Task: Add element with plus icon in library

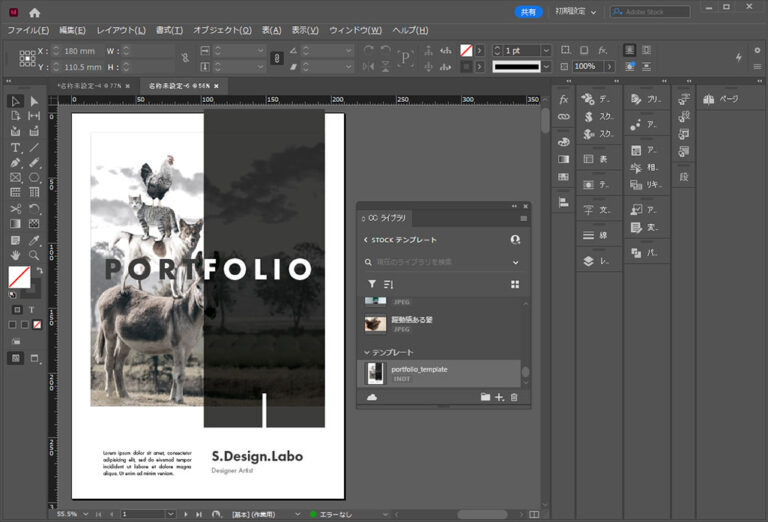Action: coord(499,397)
